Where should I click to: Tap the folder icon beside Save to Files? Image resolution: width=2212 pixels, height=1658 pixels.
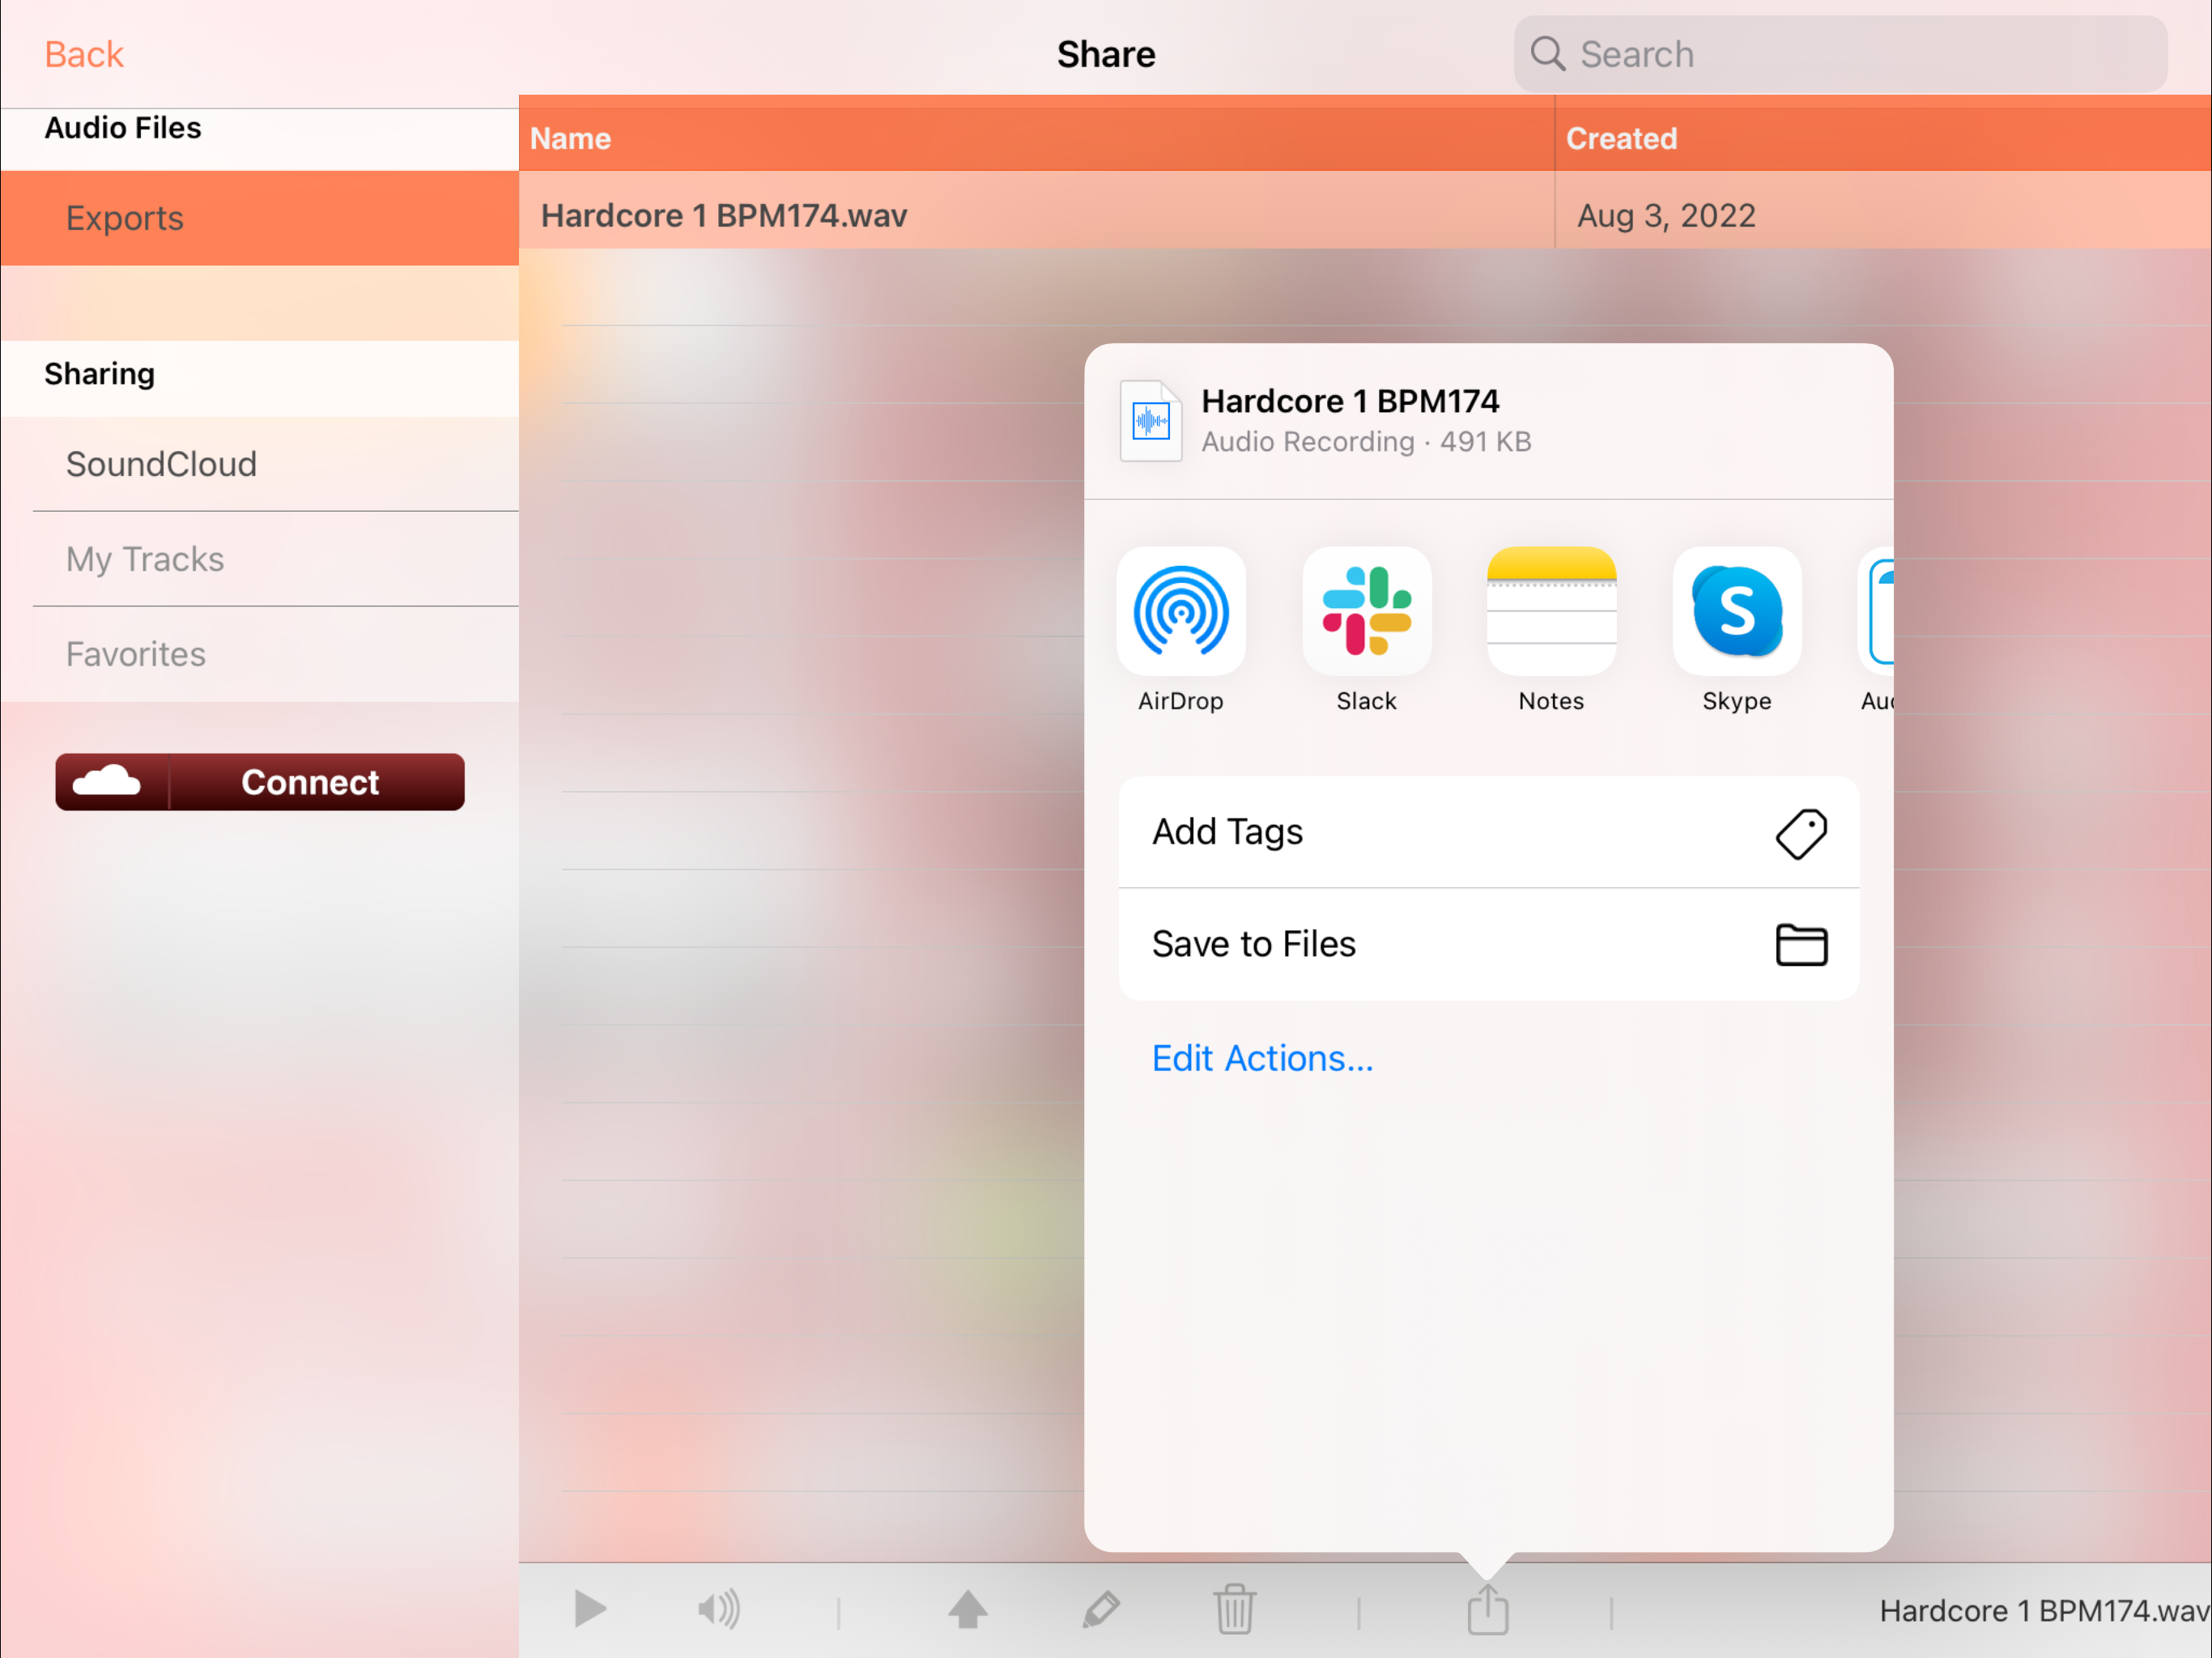(1801, 944)
